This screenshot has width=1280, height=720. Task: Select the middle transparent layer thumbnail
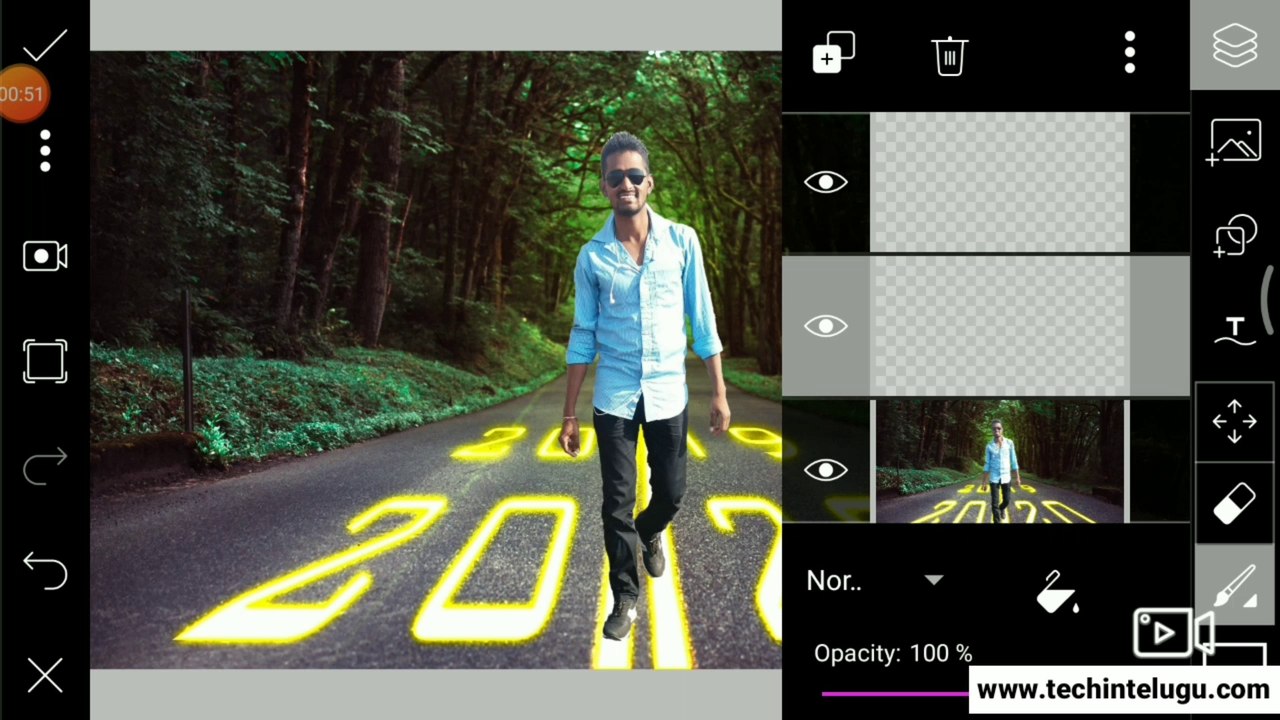(x=1000, y=327)
